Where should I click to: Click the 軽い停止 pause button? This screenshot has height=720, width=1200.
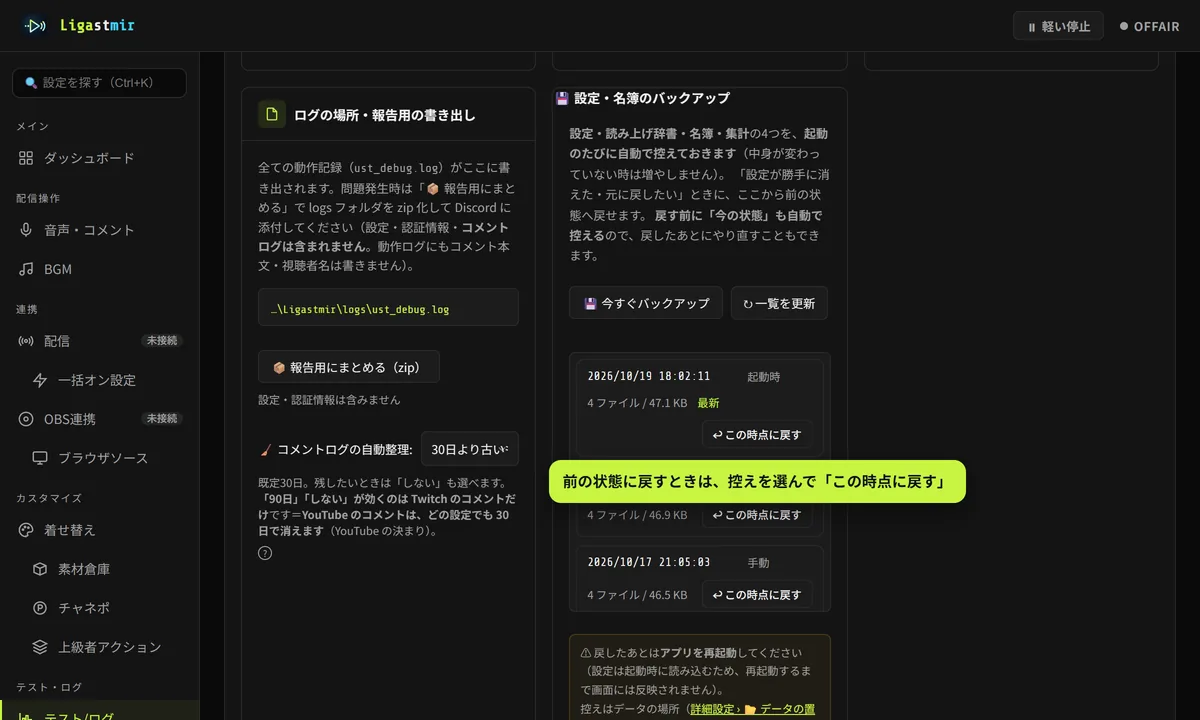[1058, 26]
